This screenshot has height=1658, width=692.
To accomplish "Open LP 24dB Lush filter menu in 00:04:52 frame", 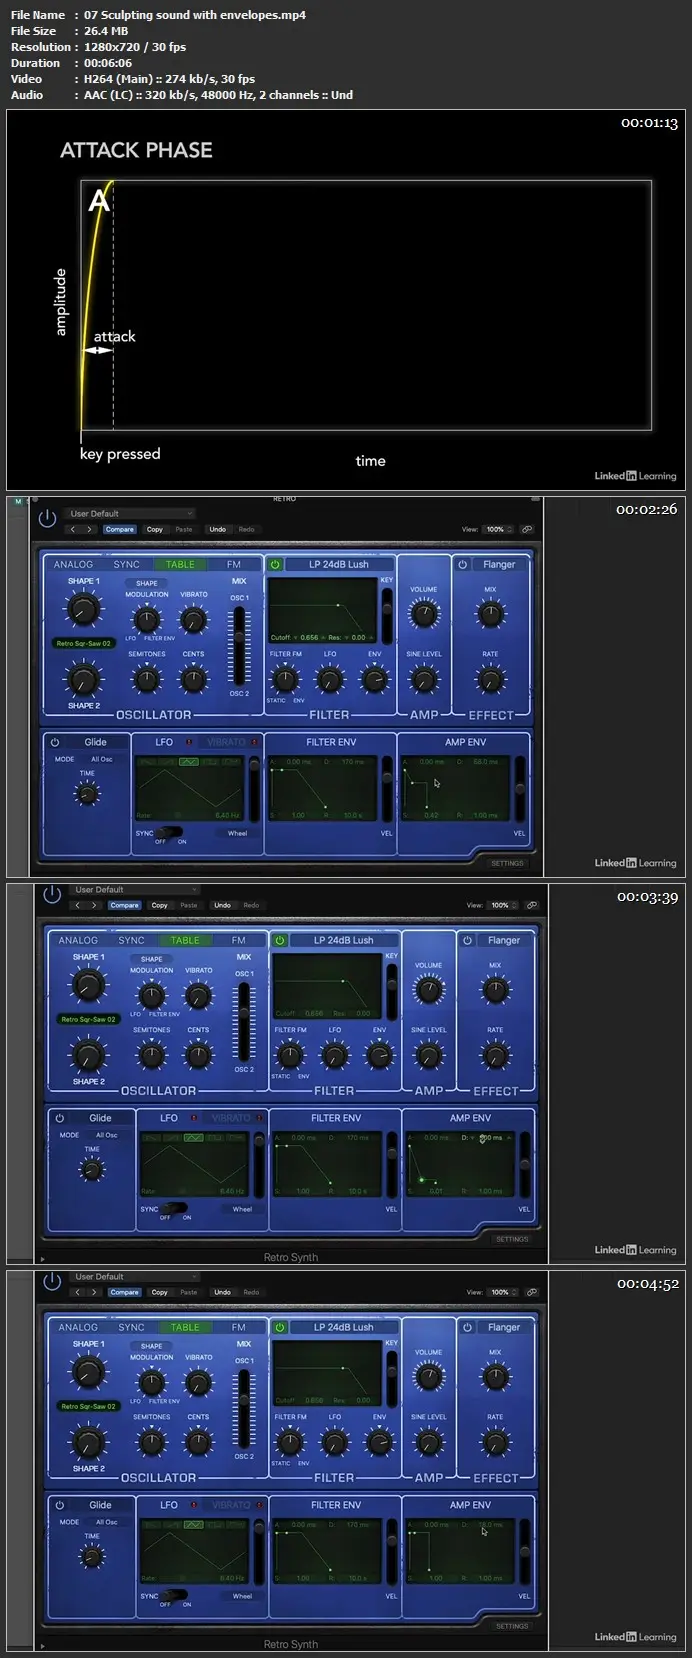I will (344, 1327).
